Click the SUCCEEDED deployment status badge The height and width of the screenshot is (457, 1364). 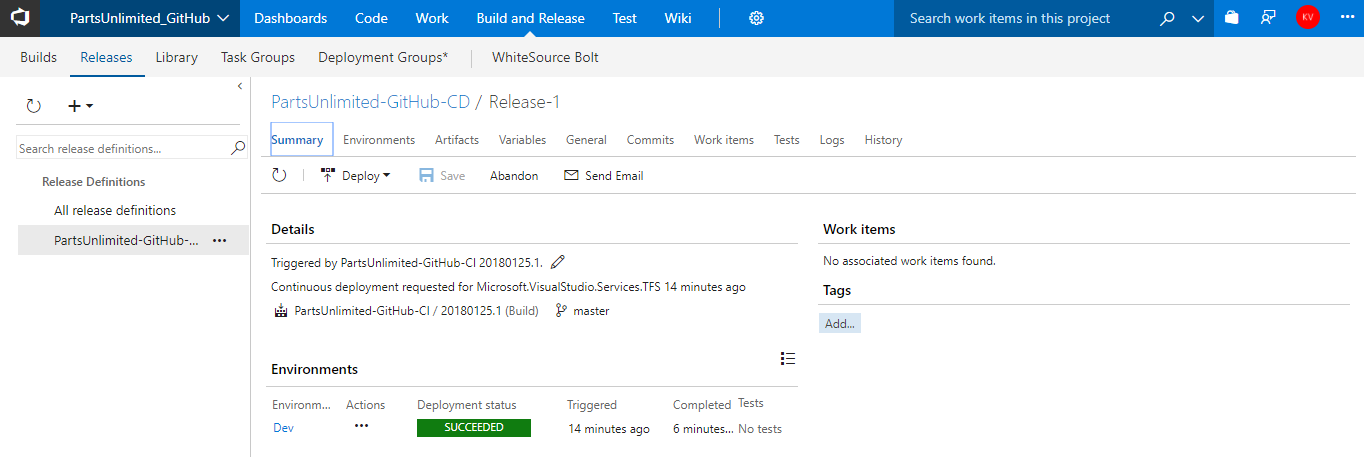tap(474, 428)
